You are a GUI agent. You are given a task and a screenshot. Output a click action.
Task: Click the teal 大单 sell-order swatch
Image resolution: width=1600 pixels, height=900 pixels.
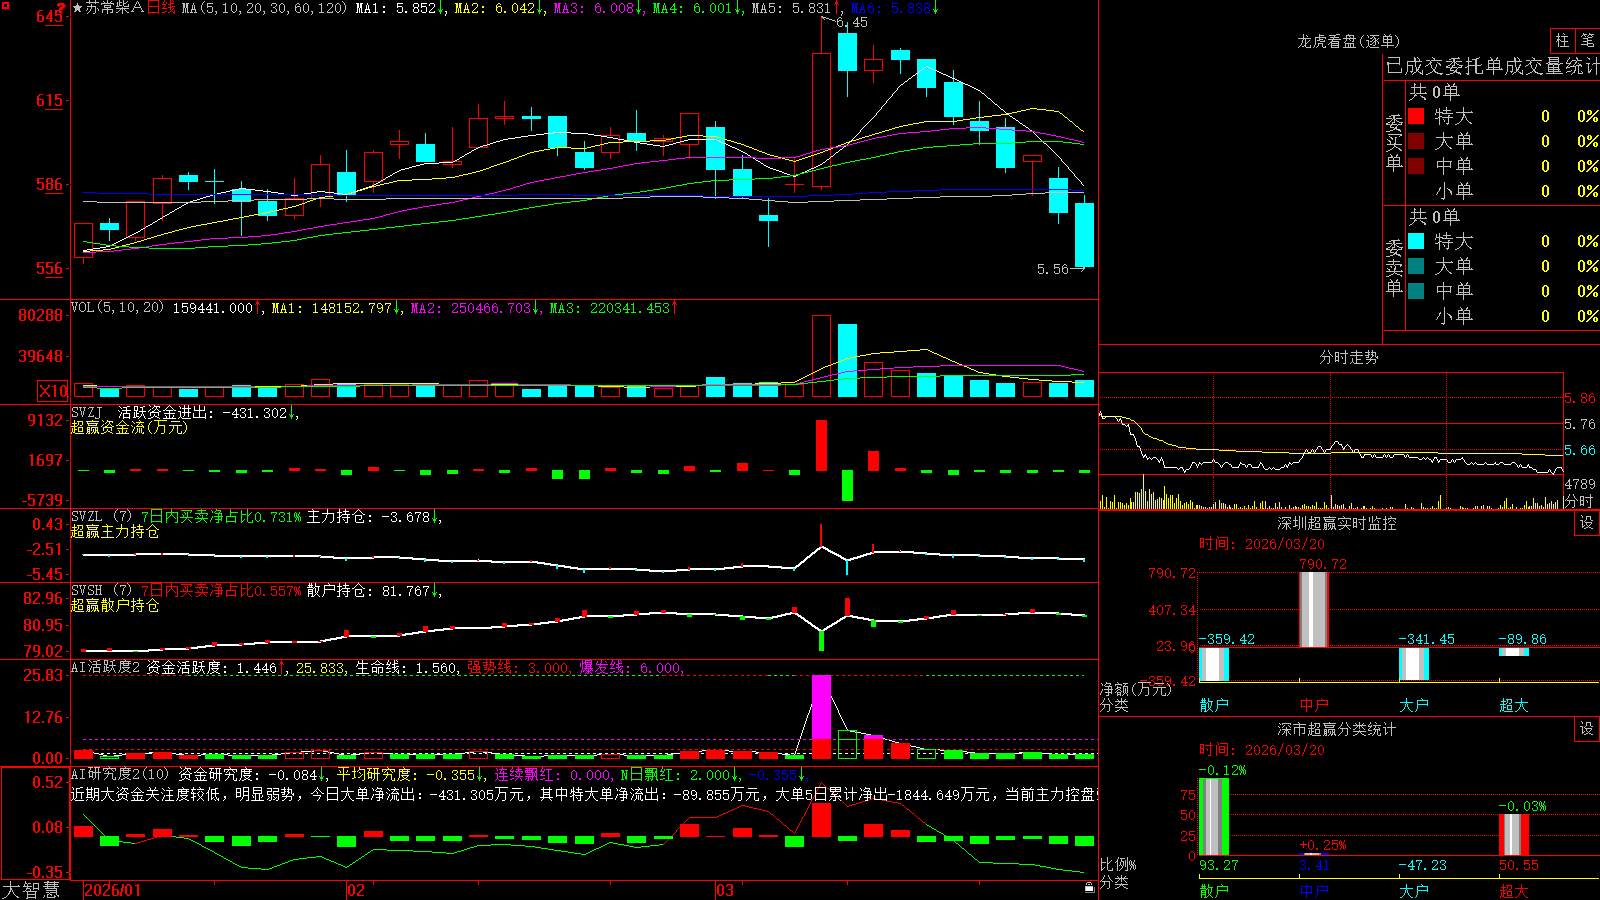[x=1416, y=266]
